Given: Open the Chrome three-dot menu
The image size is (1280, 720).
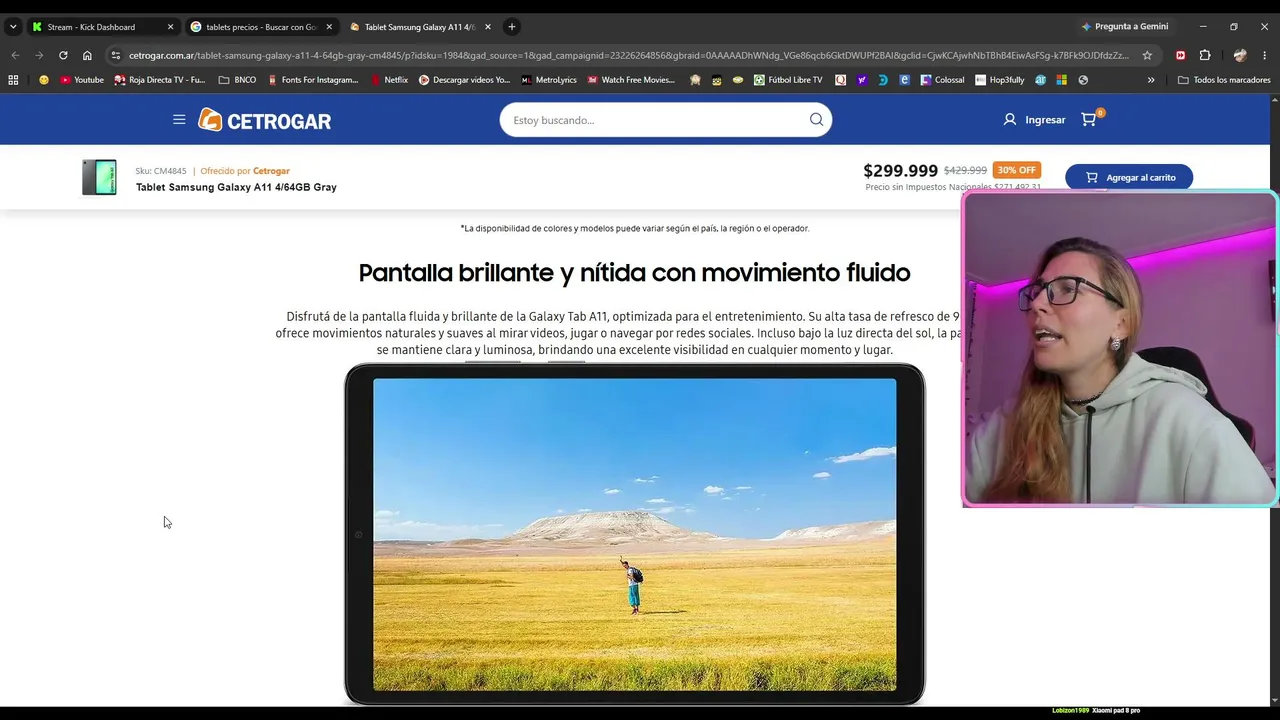Looking at the screenshot, I should [x=1264, y=55].
